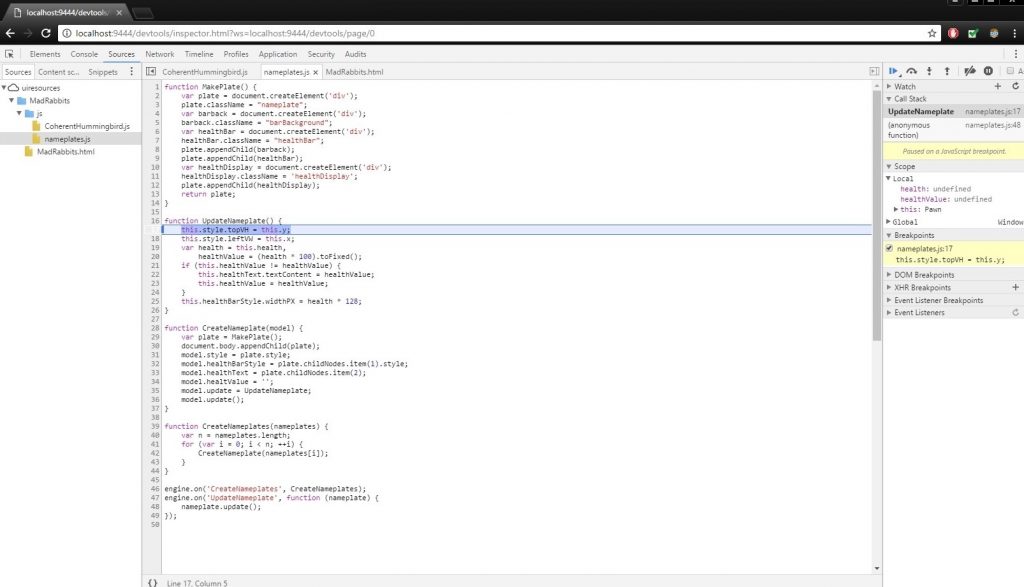The width and height of the screenshot is (1024, 587).
Task: Uncheck the nameplates.js:17 breakpoint checkbox
Action: [x=891, y=248]
